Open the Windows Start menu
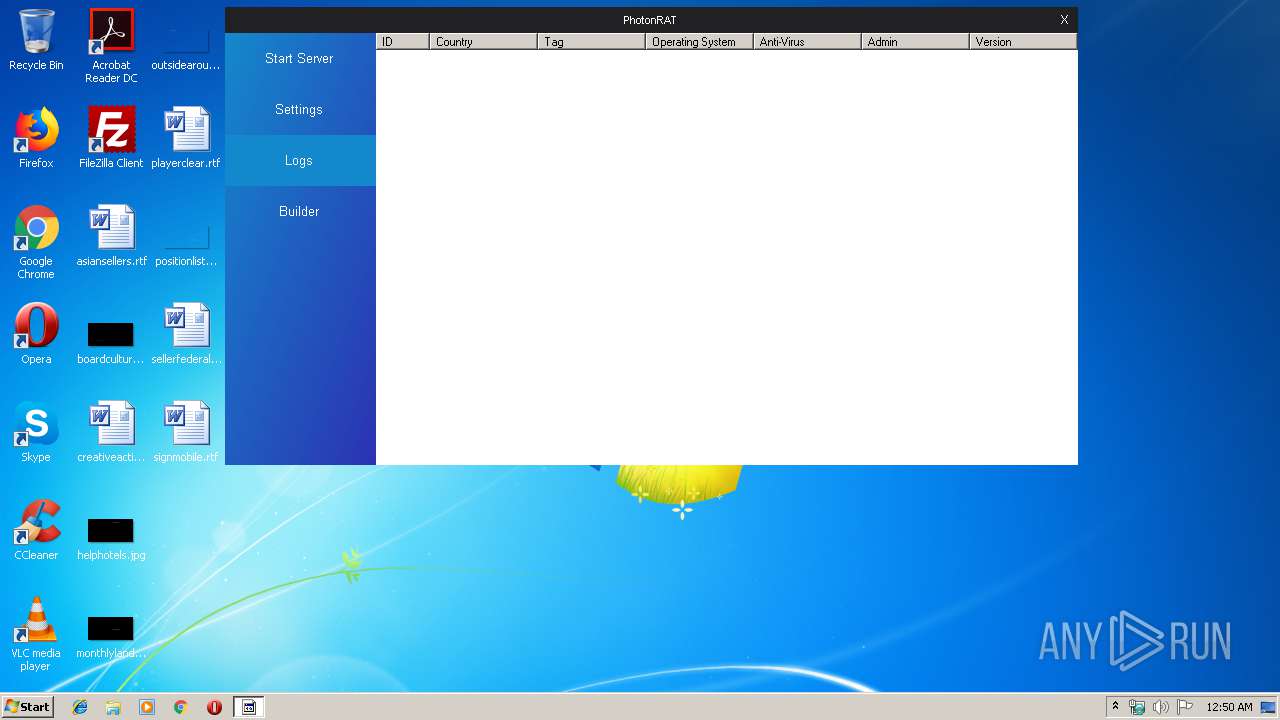This screenshot has width=1280, height=720. click(x=28, y=707)
